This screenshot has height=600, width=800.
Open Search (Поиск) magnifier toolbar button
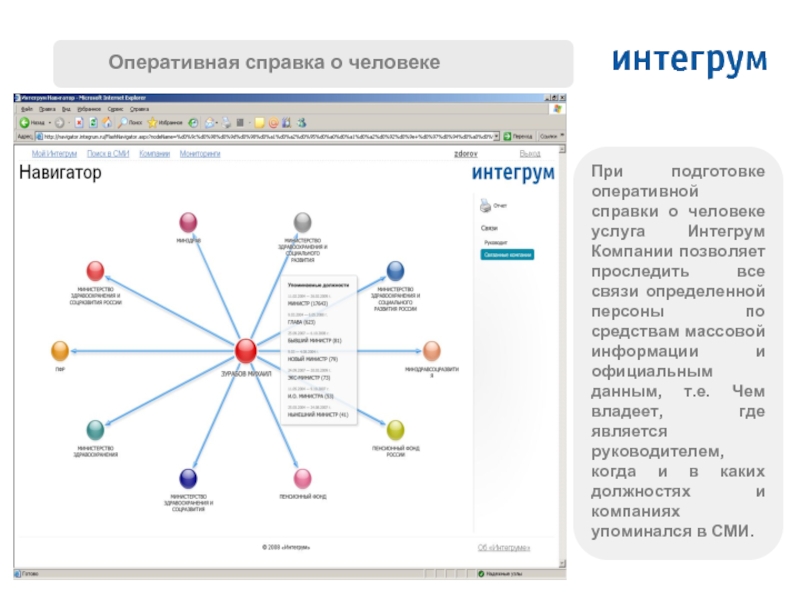coord(130,122)
